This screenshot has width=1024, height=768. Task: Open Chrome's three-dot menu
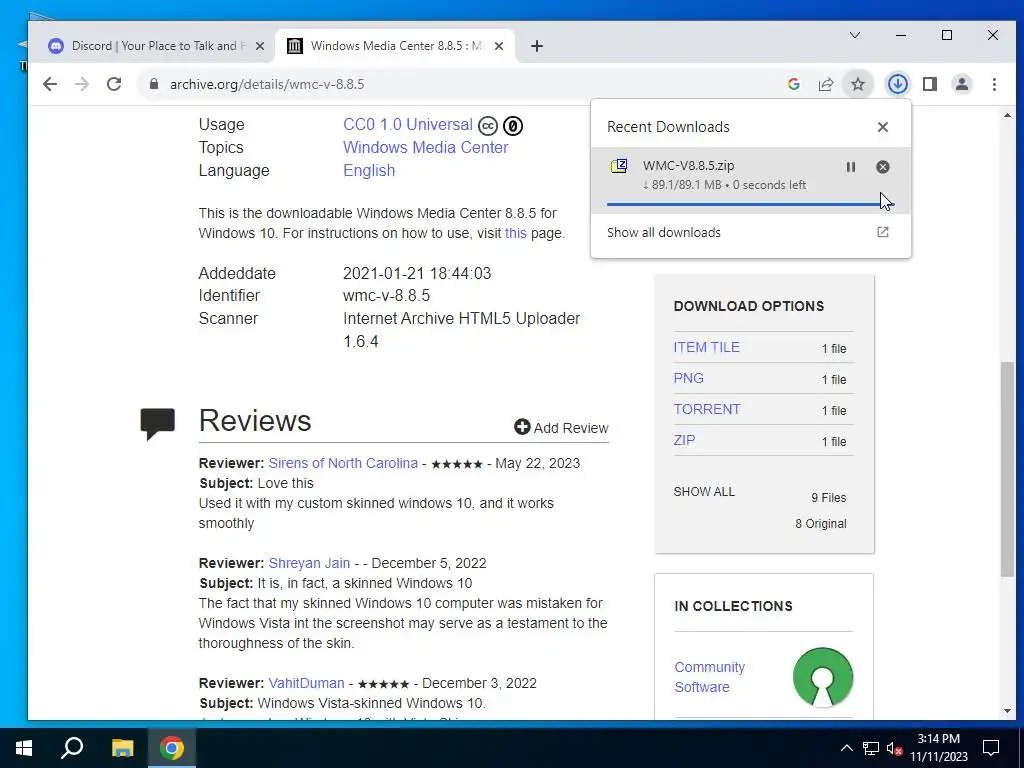coord(994,84)
